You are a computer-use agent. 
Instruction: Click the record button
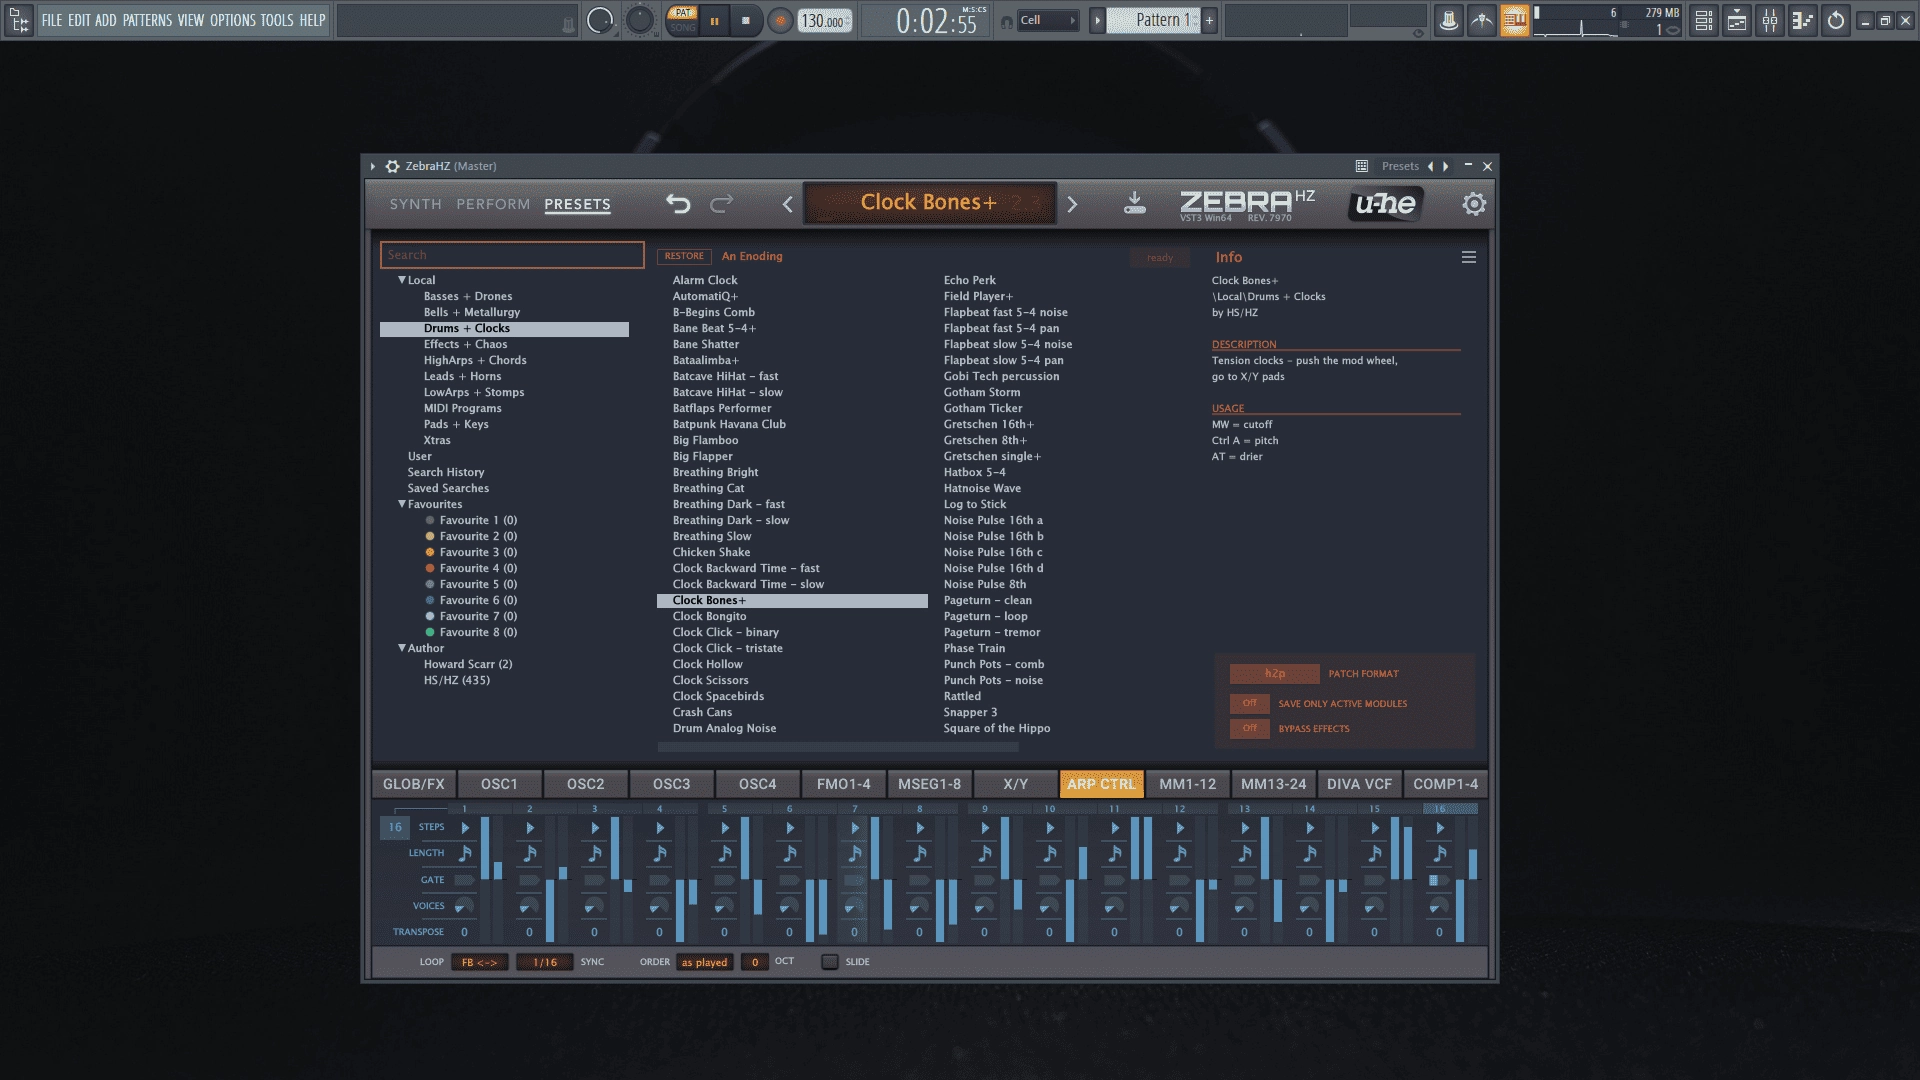(780, 21)
